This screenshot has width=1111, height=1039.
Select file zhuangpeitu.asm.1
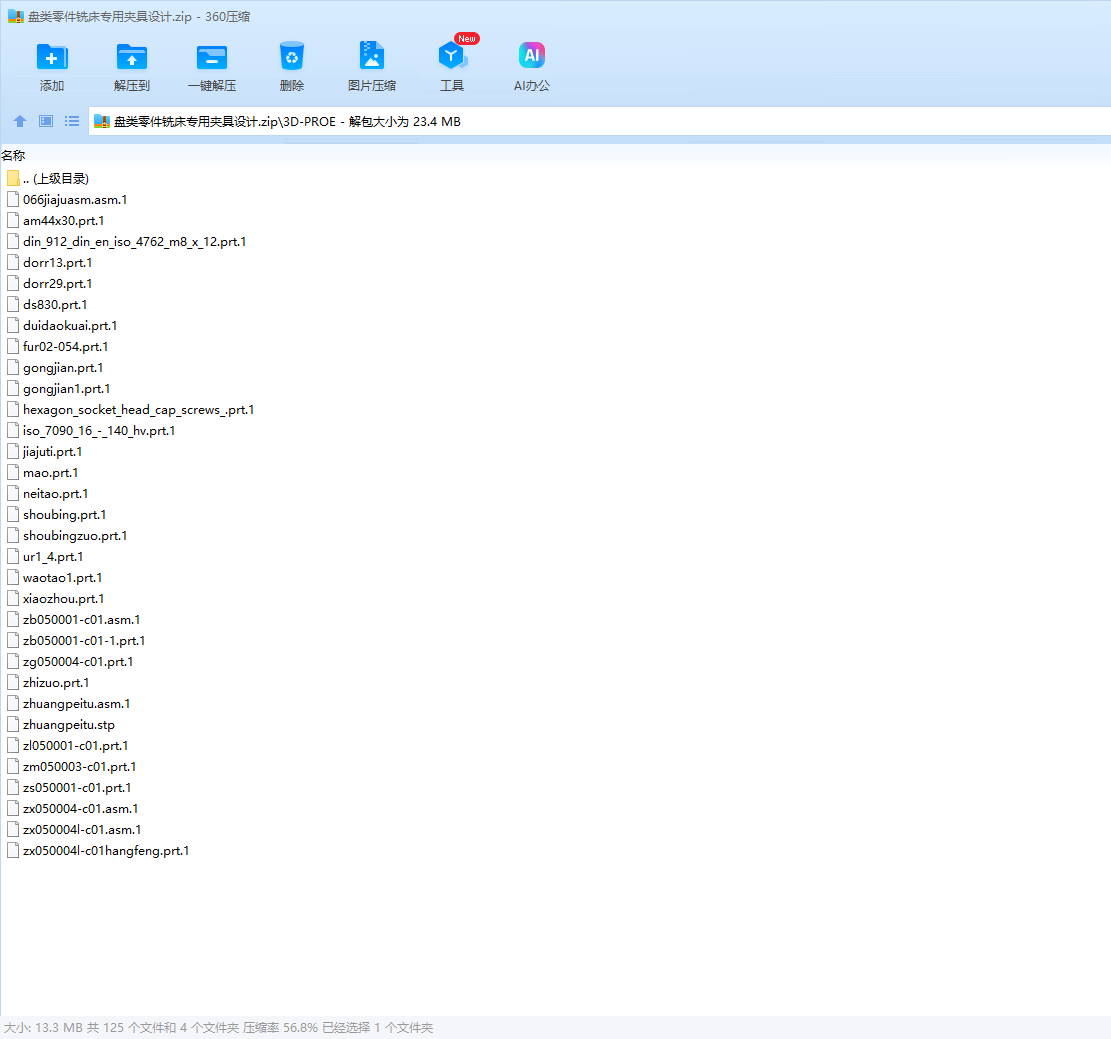(69, 704)
